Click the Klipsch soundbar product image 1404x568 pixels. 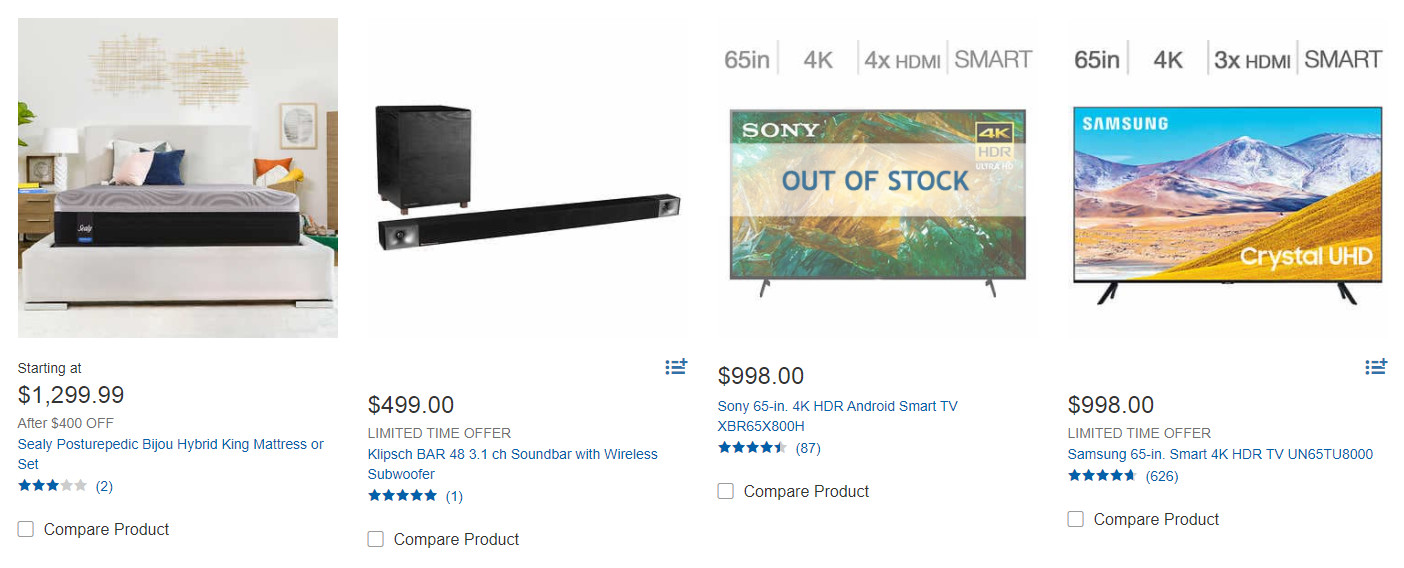(528, 178)
